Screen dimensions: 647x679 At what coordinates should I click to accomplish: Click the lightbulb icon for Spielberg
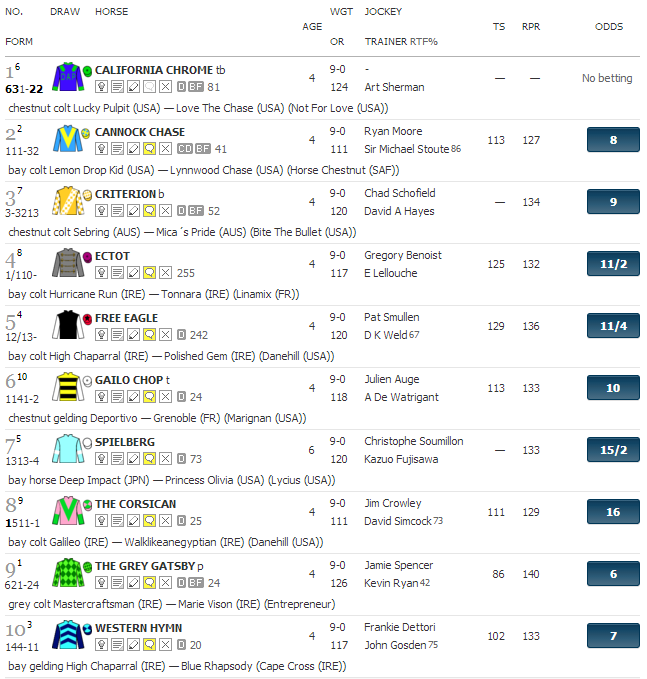pyautogui.click(x=101, y=459)
